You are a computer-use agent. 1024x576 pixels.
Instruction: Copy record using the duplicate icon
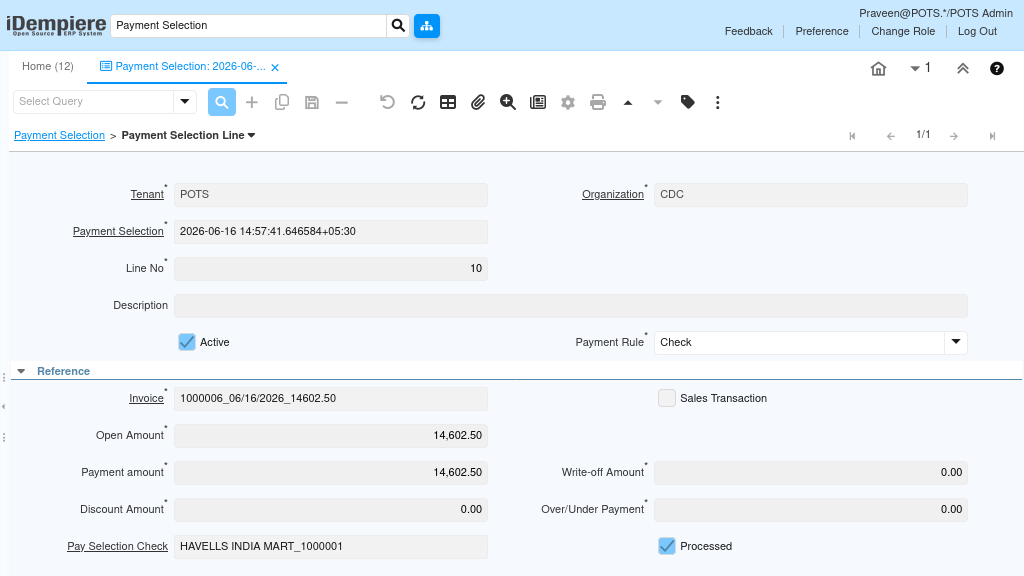click(x=282, y=103)
